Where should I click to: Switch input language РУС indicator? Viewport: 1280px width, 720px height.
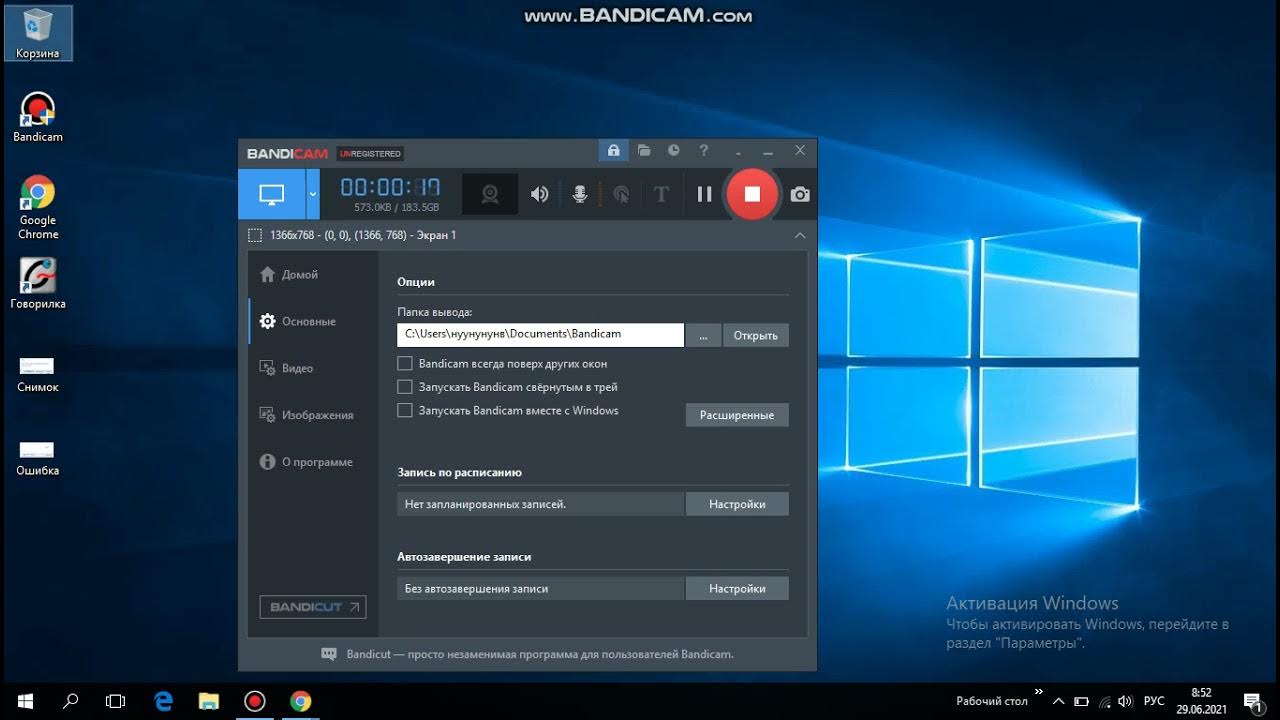(1154, 701)
